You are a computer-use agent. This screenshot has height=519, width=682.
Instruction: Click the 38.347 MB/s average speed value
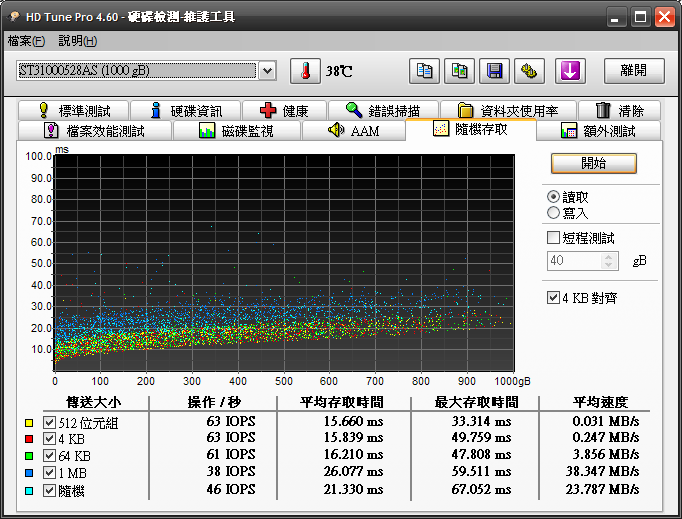[x=602, y=471]
